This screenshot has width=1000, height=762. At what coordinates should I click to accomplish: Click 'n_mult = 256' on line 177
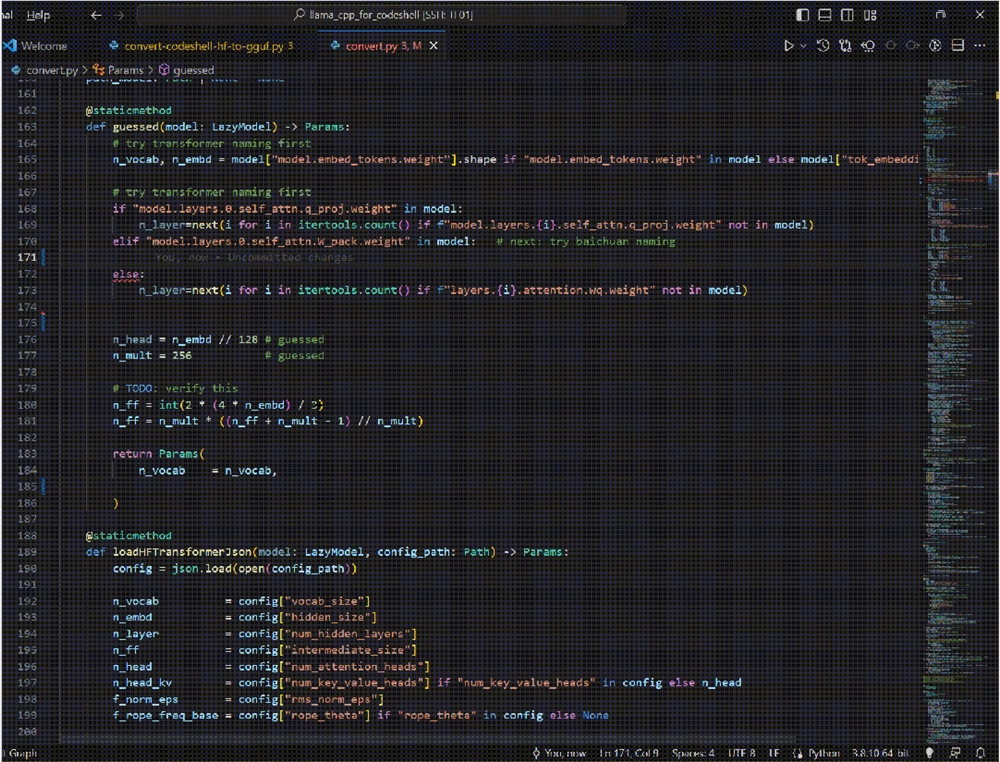(x=152, y=355)
